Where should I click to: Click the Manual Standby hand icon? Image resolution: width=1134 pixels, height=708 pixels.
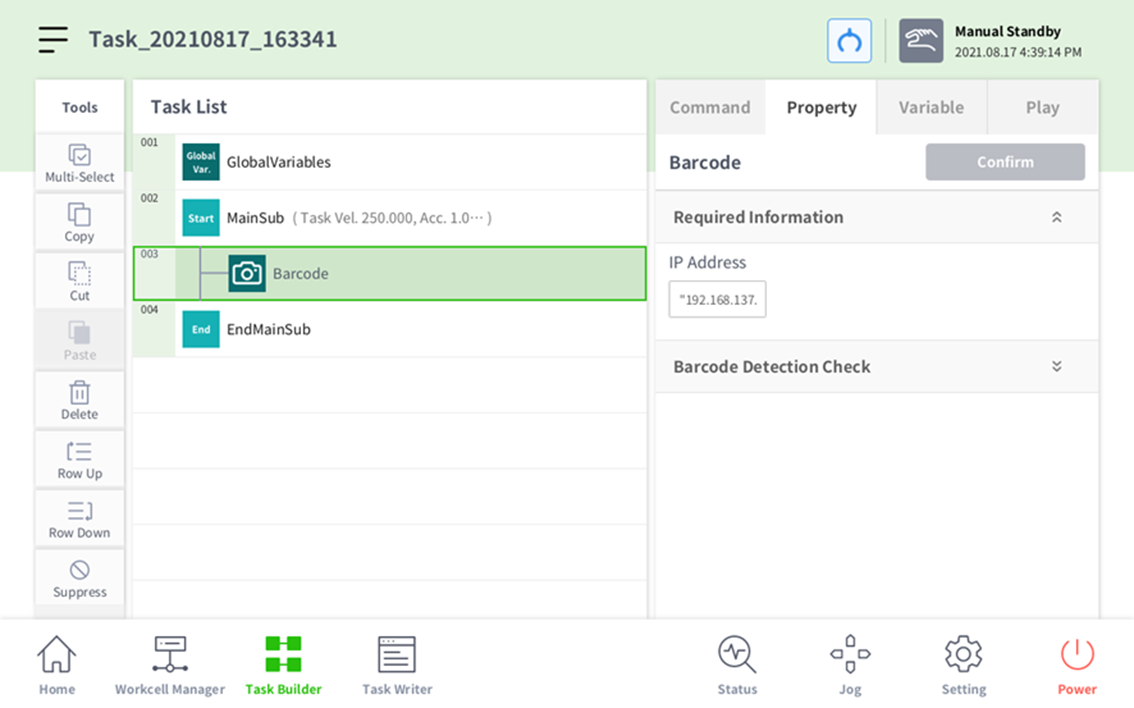point(920,41)
